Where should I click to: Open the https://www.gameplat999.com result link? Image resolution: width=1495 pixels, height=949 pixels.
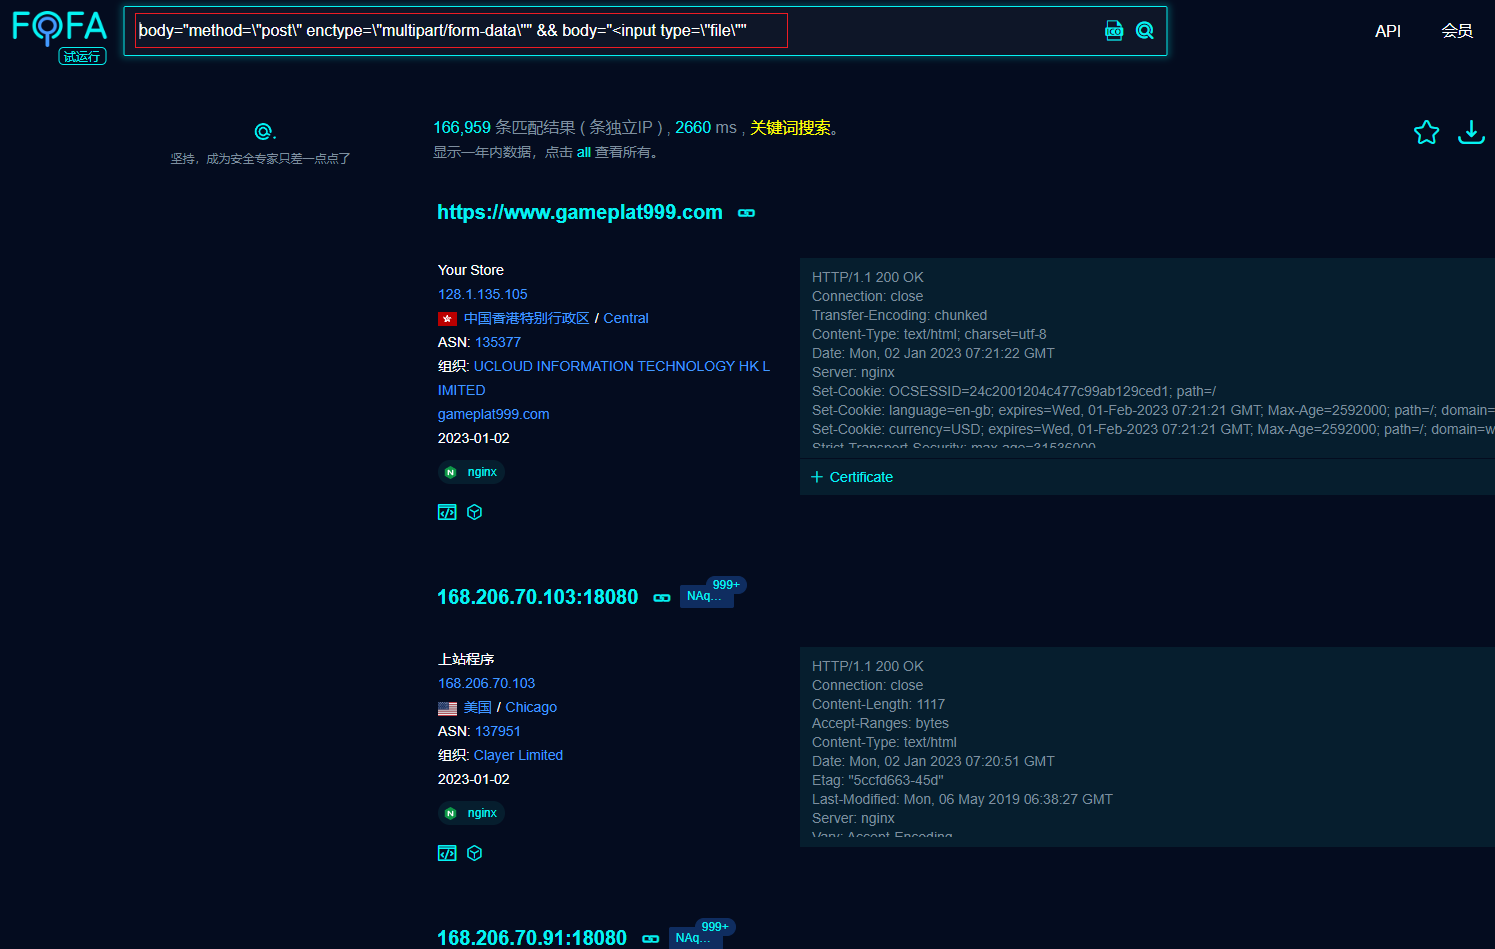(580, 212)
